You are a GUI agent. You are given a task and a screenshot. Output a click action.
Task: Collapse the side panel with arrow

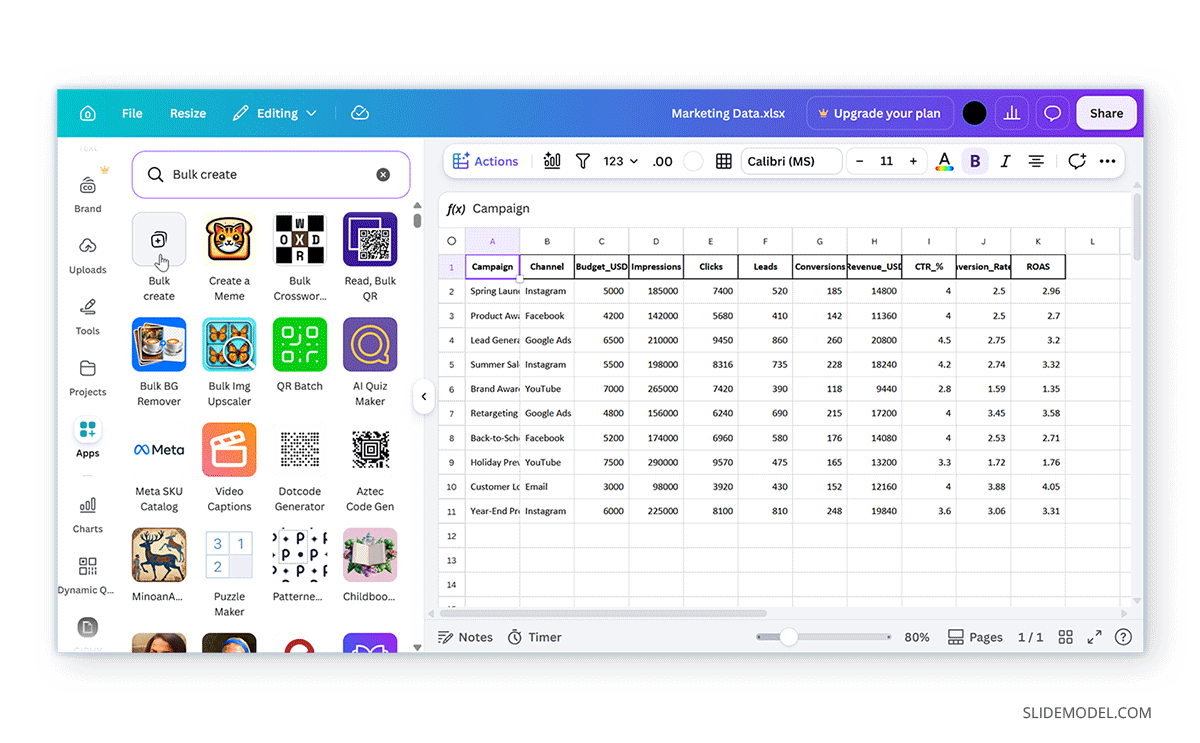click(x=424, y=397)
